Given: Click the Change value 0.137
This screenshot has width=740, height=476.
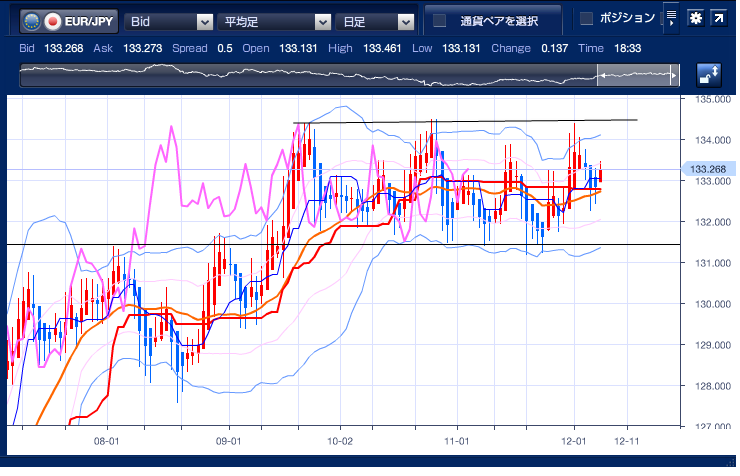Looking at the screenshot, I should (x=555, y=48).
